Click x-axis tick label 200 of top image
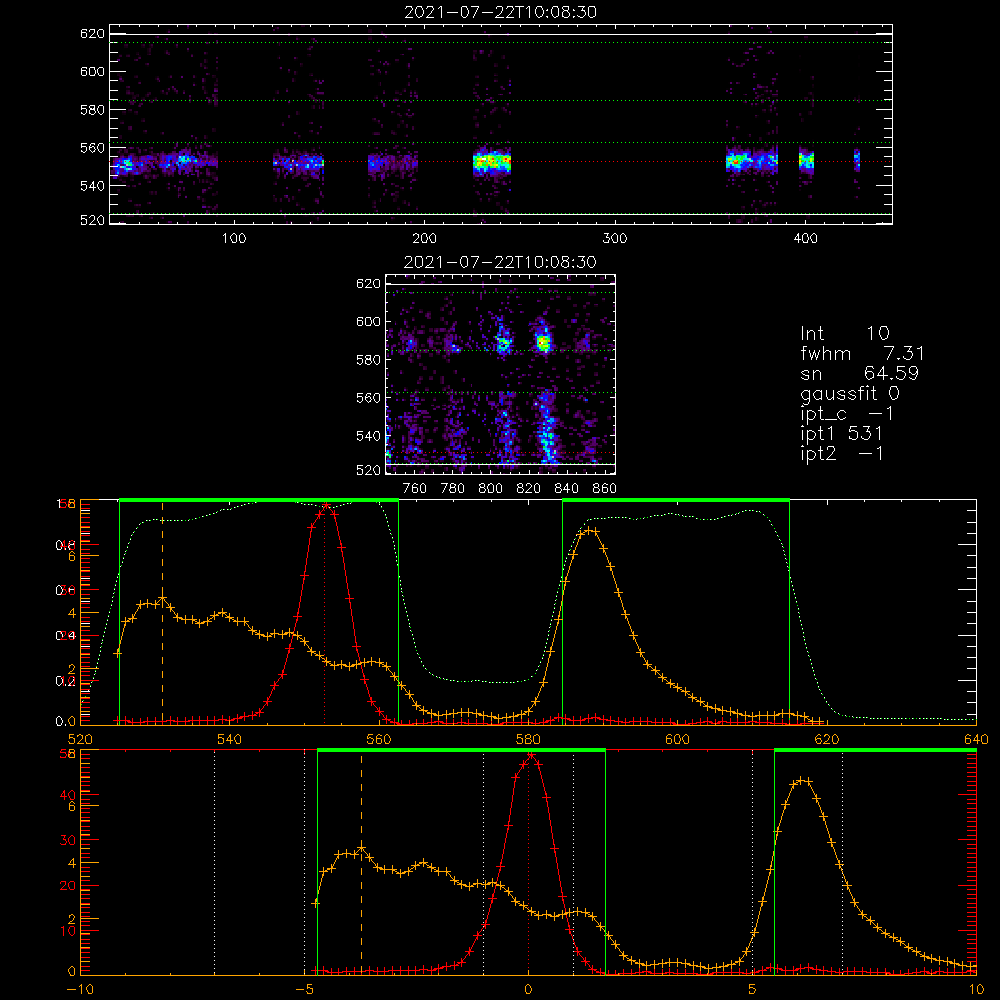Viewport: 1000px width, 1000px height. pos(424,239)
